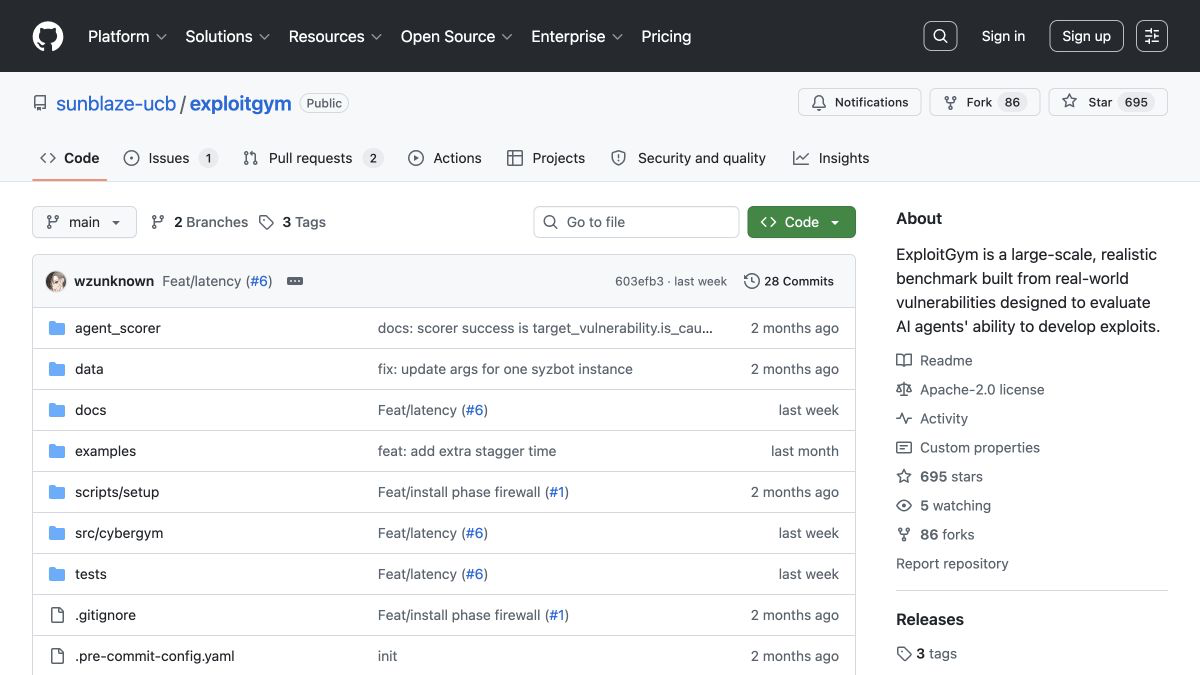1200x675 pixels.
Task: Switch to the Code tab
Action: [70, 158]
